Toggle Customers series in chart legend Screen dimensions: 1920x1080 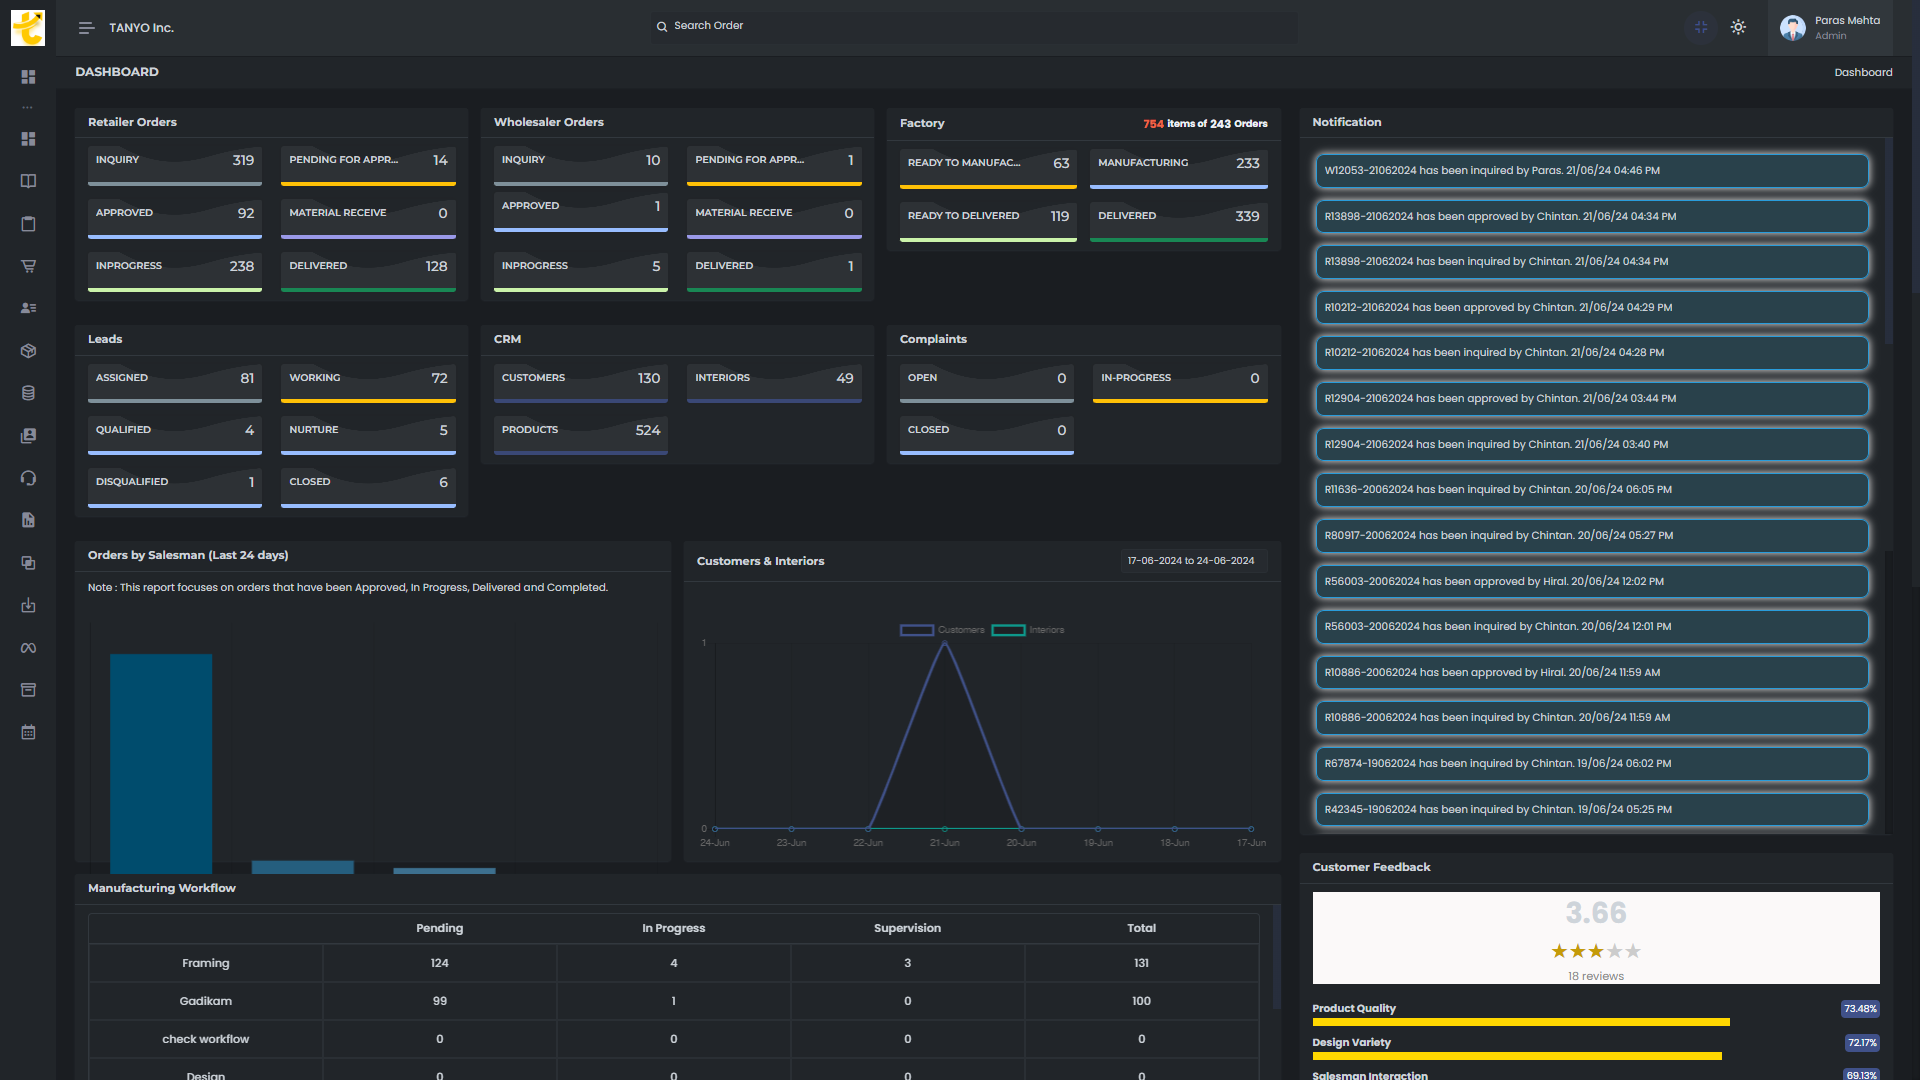942,630
